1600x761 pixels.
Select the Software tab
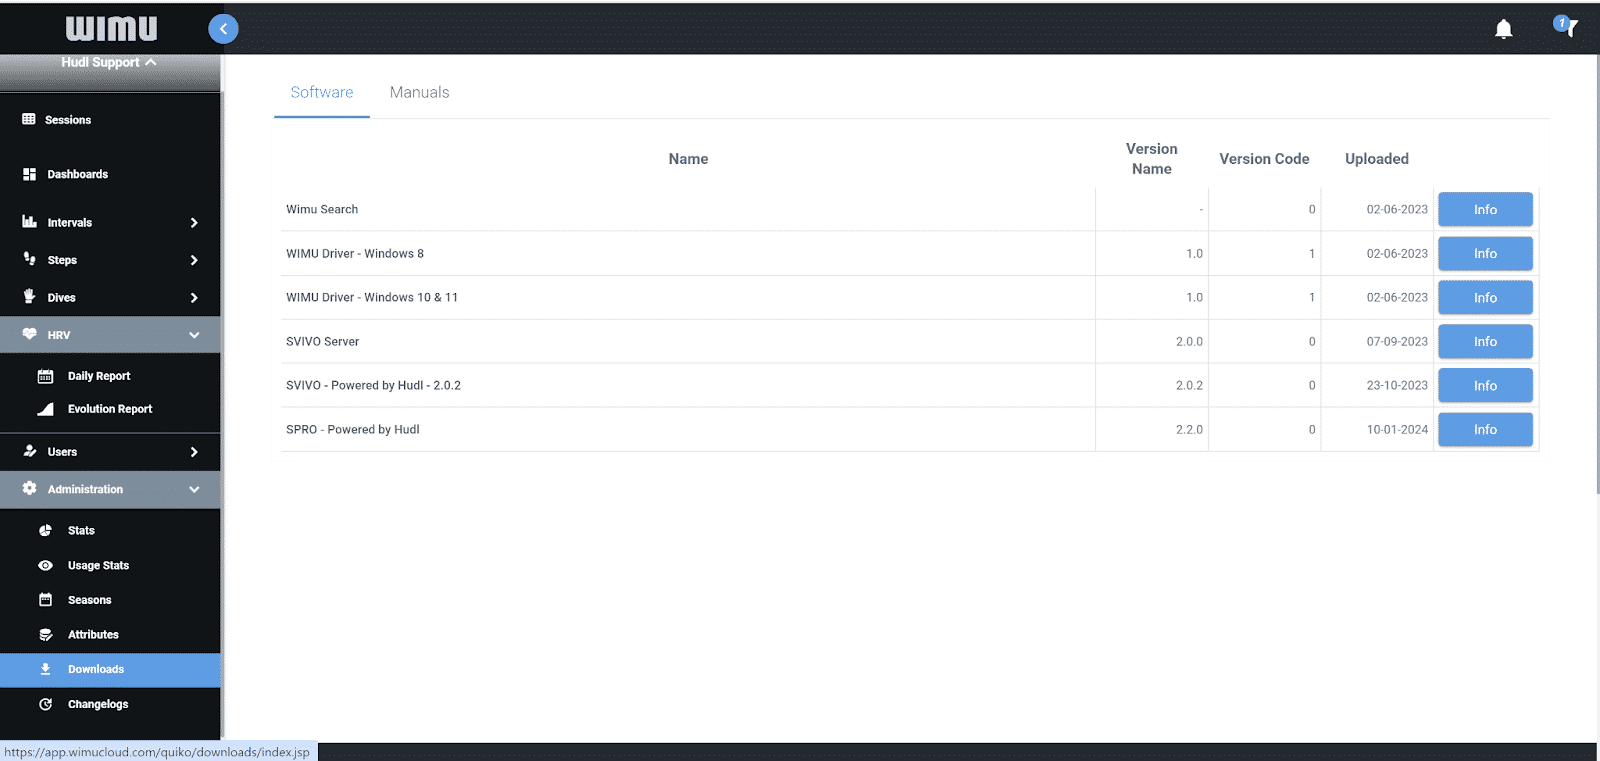click(321, 92)
